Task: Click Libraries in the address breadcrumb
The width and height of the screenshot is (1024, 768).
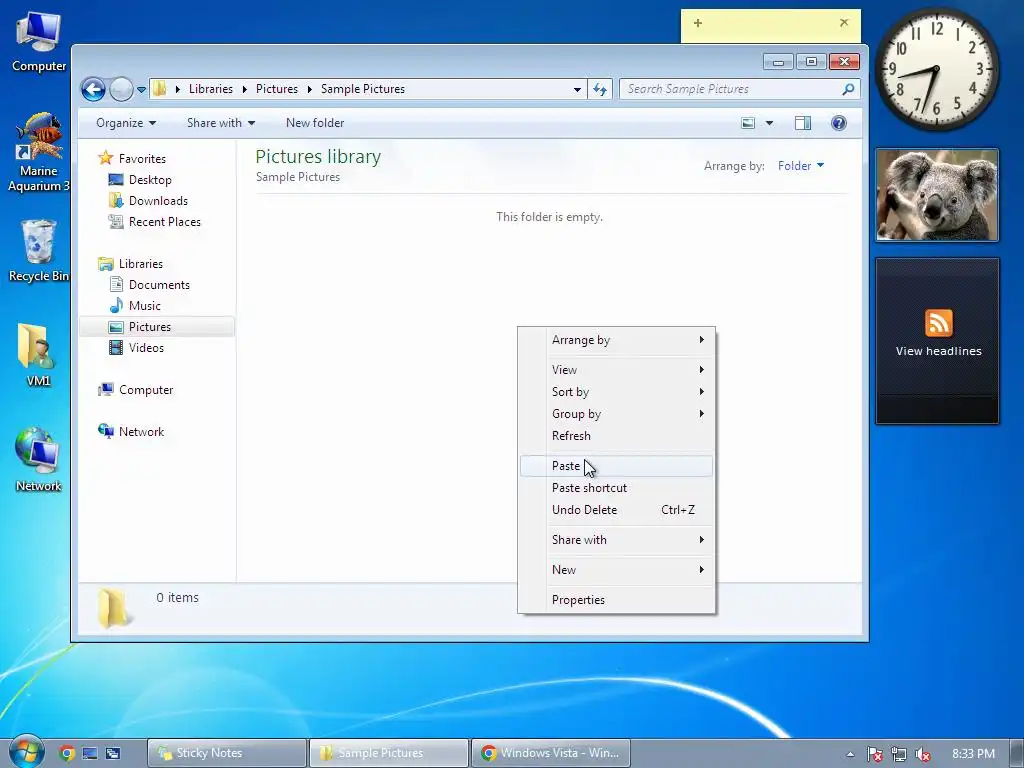Action: pos(210,89)
